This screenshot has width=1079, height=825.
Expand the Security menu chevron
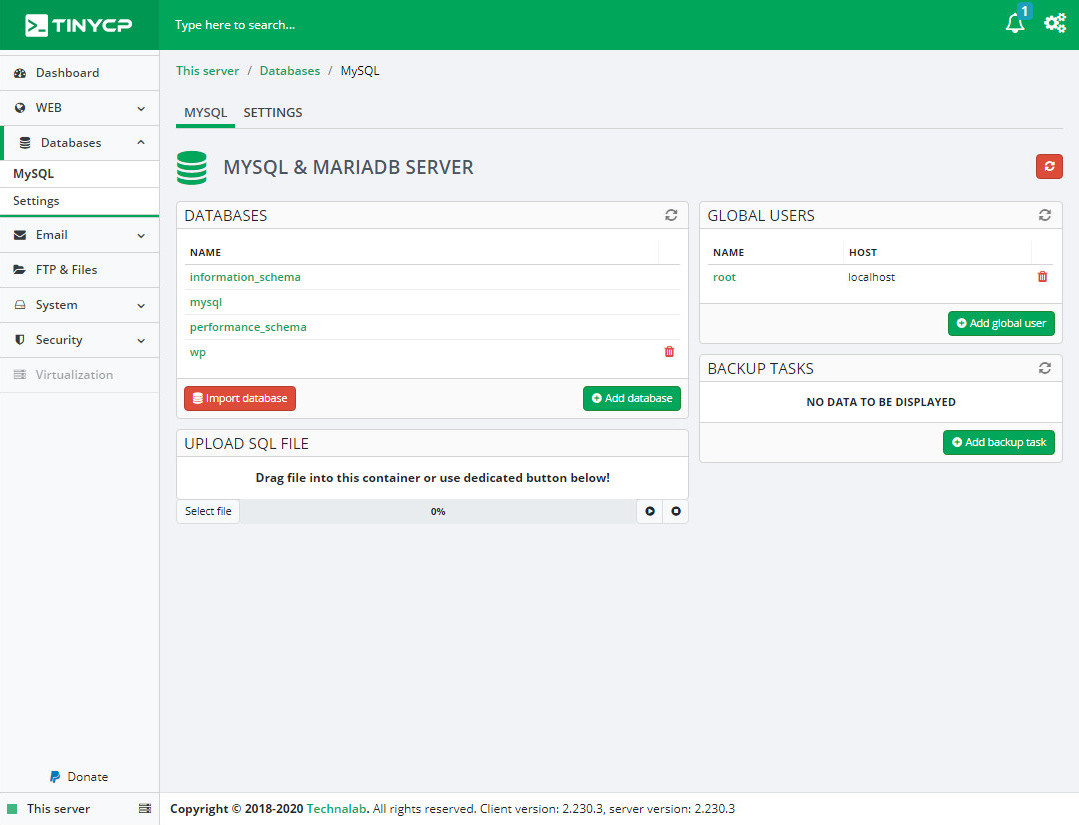pos(141,341)
